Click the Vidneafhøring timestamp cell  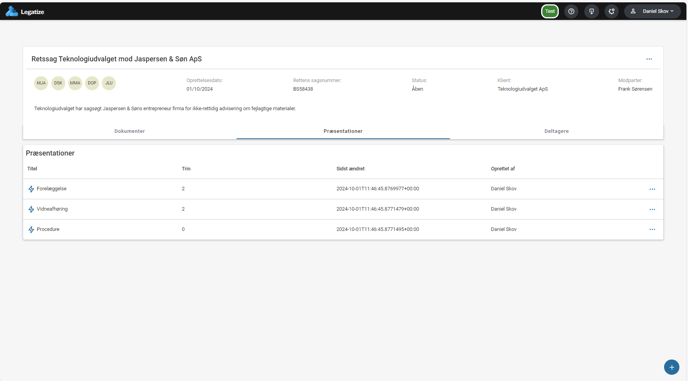click(x=378, y=209)
